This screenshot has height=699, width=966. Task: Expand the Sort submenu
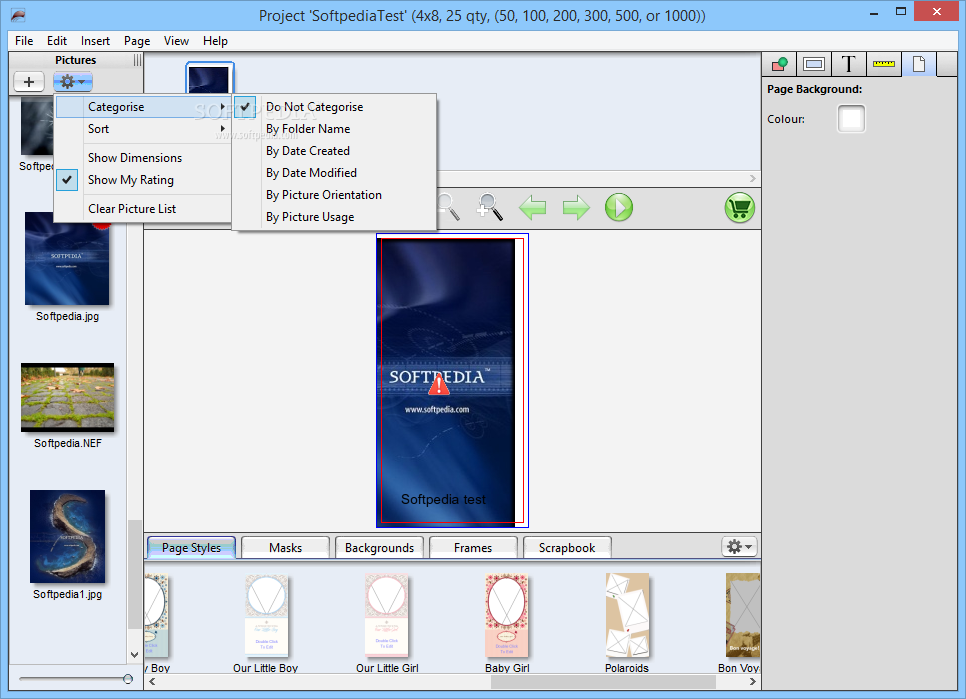click(x=143, y=129)
